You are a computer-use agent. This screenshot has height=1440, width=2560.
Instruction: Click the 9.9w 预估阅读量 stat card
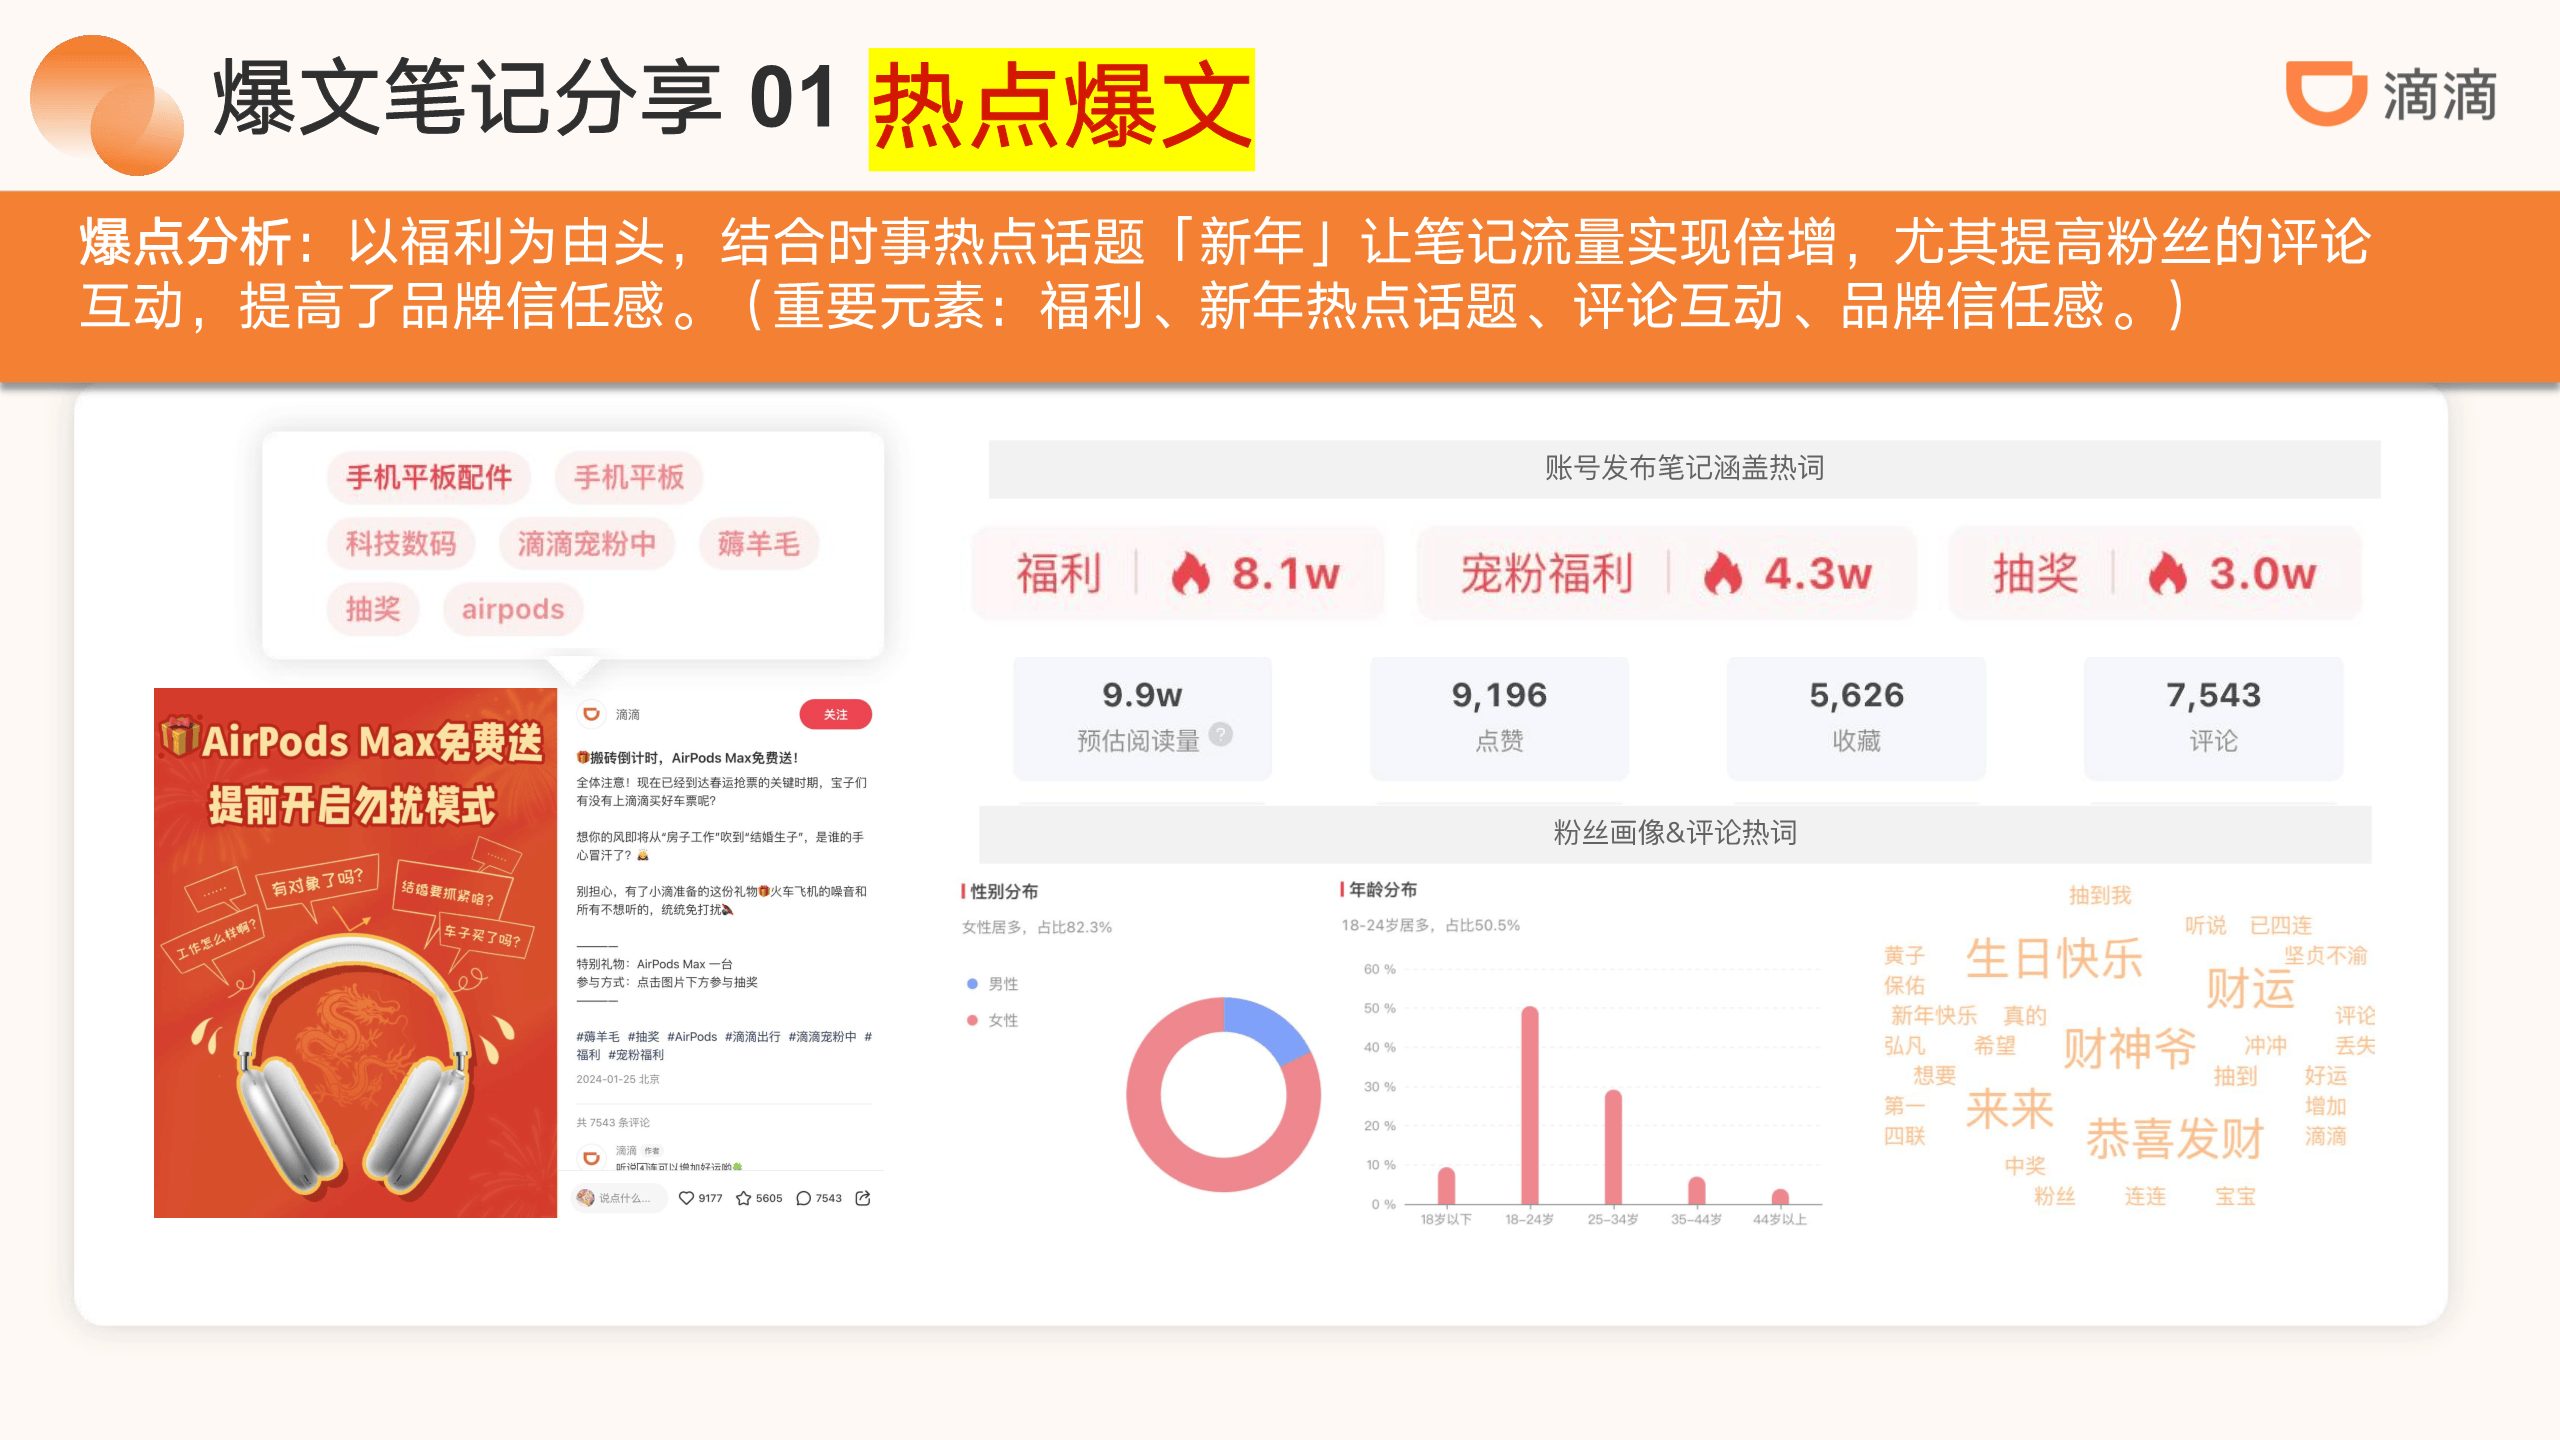click(x=1142, y=718)
